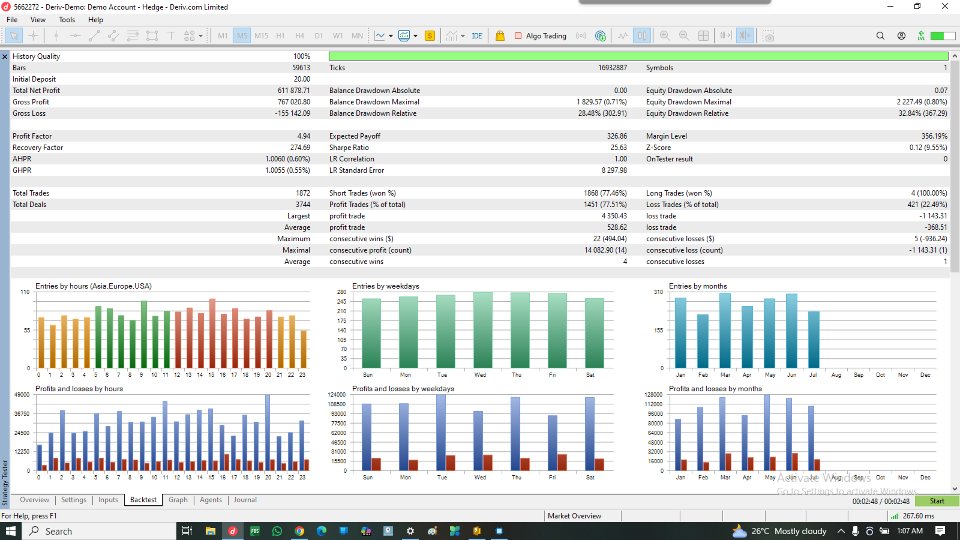Switch to M5 timeframe
This screenshot has height=540, width=960.
point(242,36)
